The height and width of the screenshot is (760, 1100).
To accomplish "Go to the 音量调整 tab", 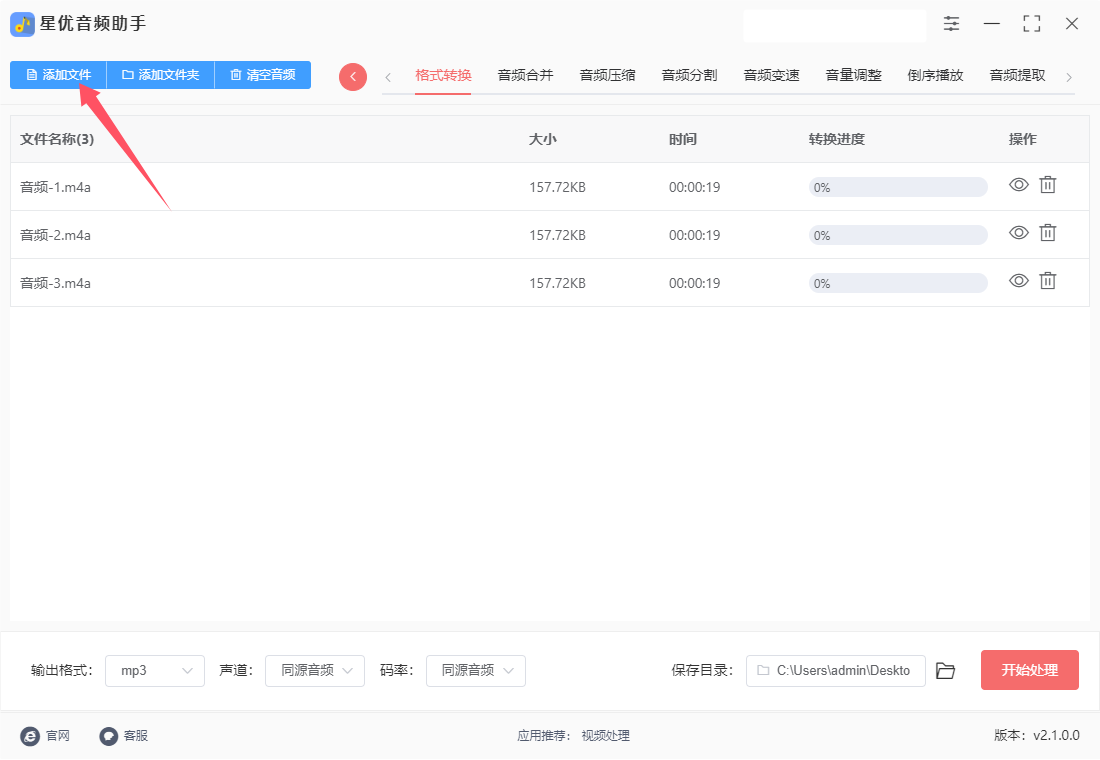I will pos(853,75).
